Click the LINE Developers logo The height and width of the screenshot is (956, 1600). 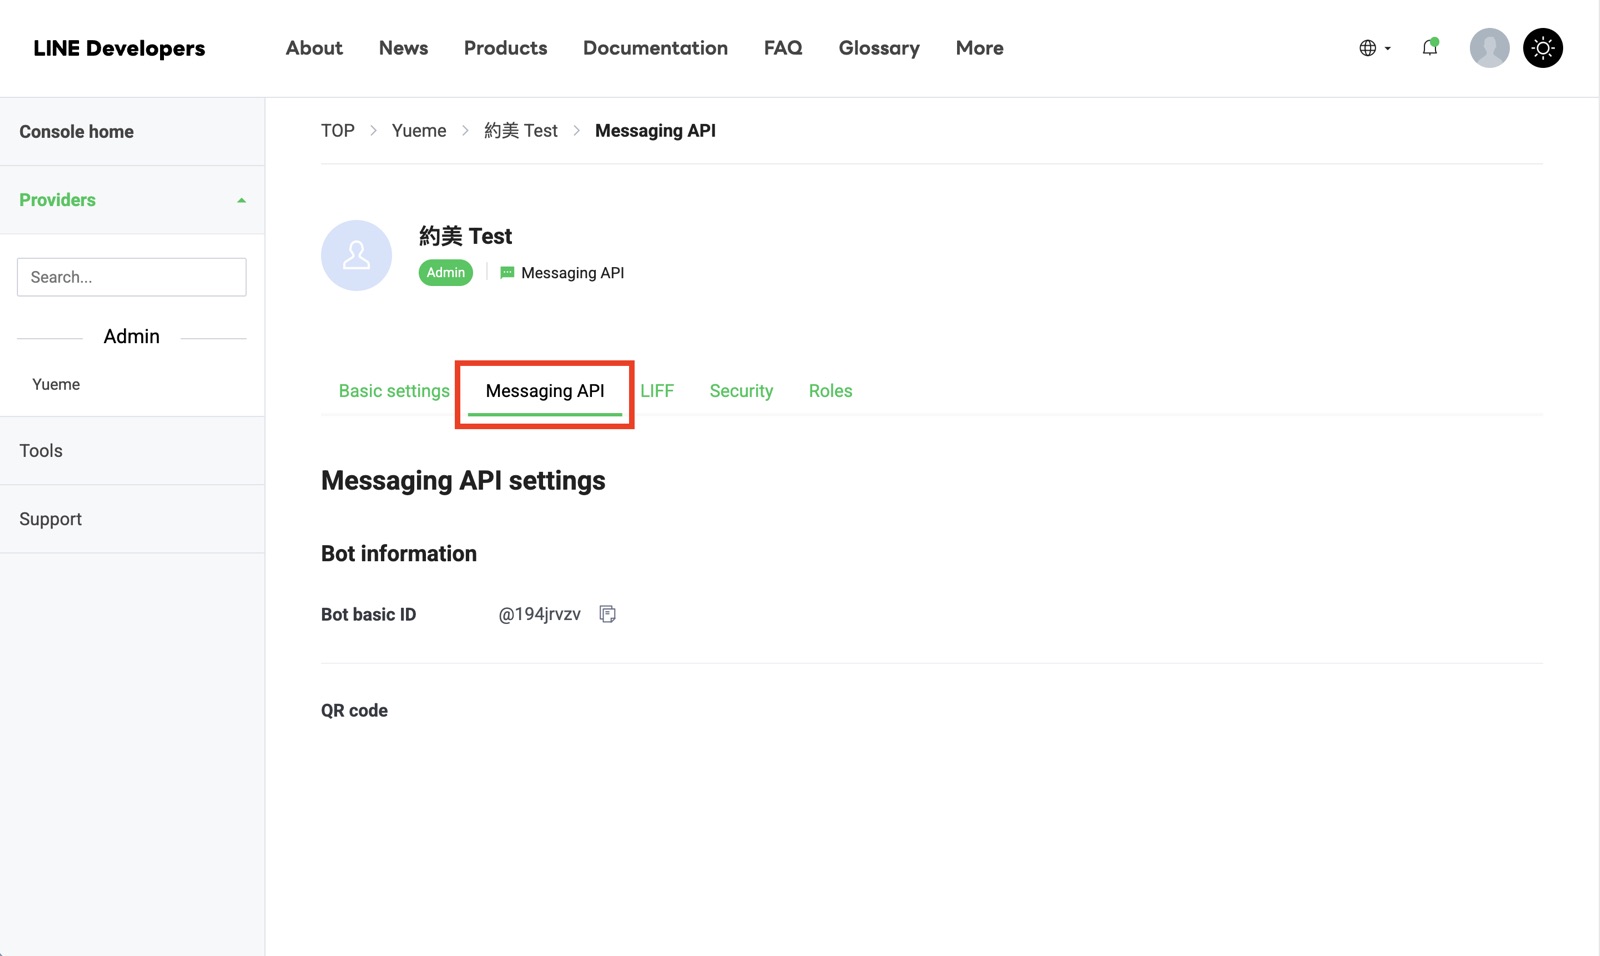pyautogui.click(x=119, y=48)
